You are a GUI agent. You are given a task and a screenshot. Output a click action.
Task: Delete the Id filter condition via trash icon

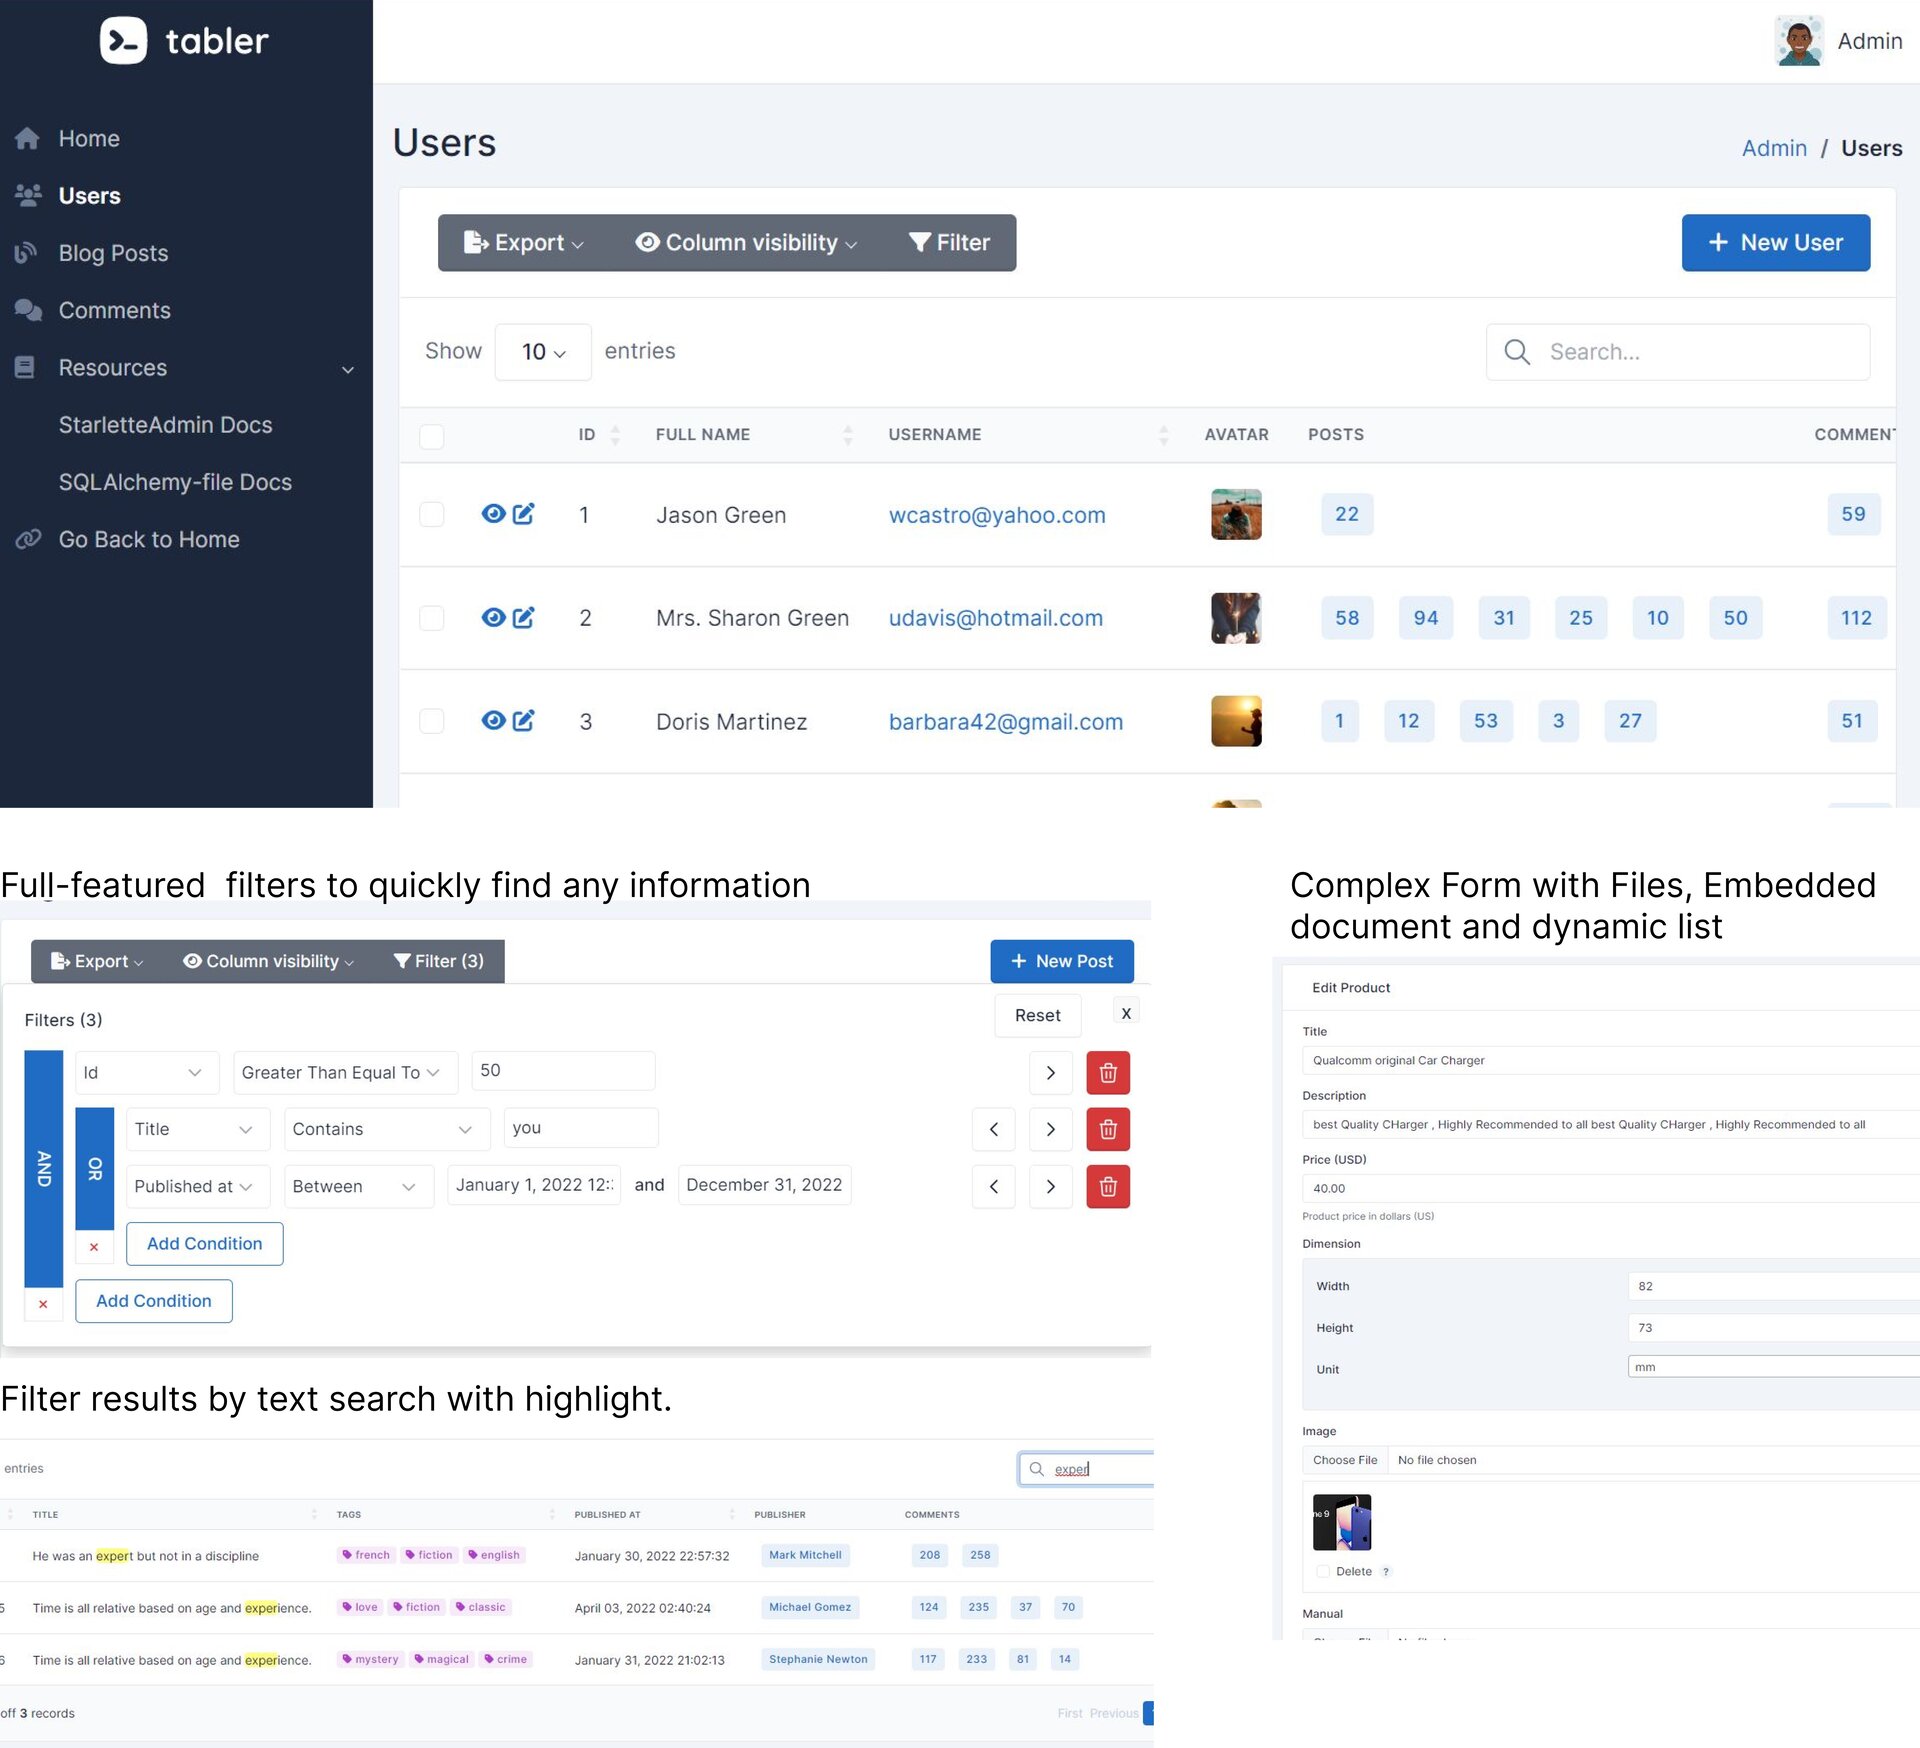point(1108,1072)
